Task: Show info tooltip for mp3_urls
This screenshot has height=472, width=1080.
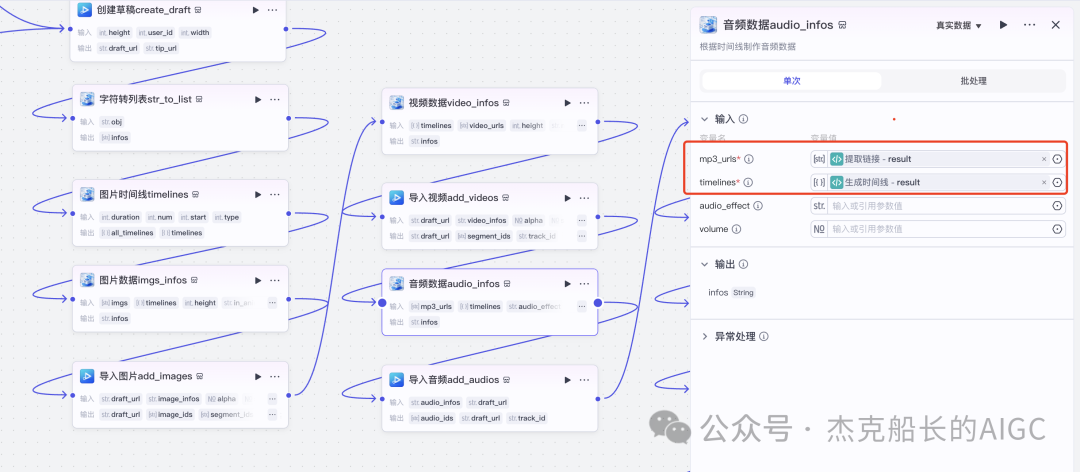Action: point(749,159)
